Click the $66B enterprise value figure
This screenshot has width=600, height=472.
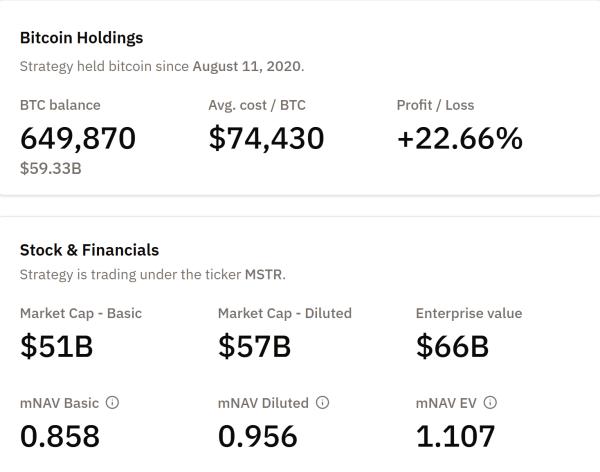[x=452, y=346]
